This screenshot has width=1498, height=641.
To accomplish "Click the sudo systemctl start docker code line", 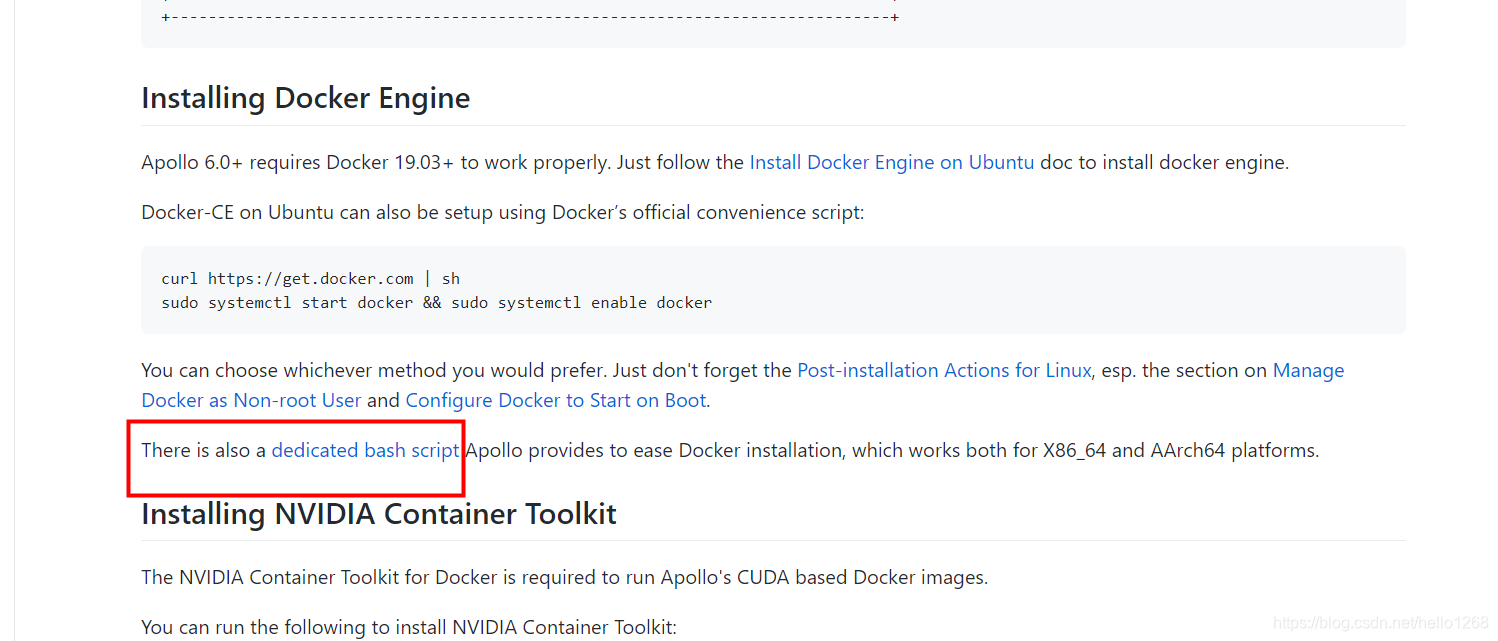I will coord(436,302).
